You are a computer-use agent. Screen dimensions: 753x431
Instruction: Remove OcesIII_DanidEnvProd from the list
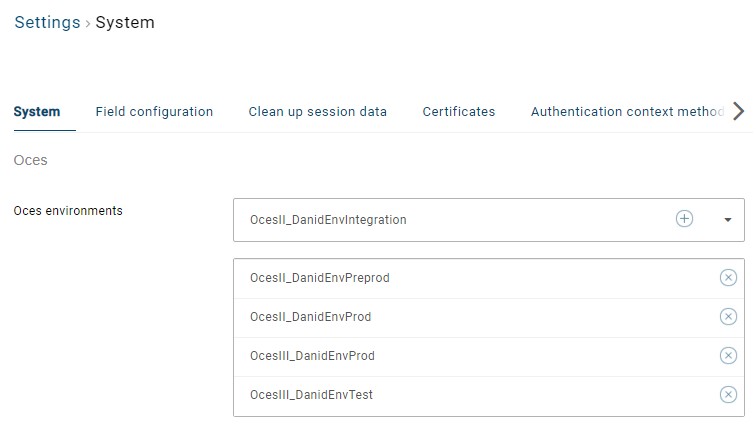(x=728, y=356)
